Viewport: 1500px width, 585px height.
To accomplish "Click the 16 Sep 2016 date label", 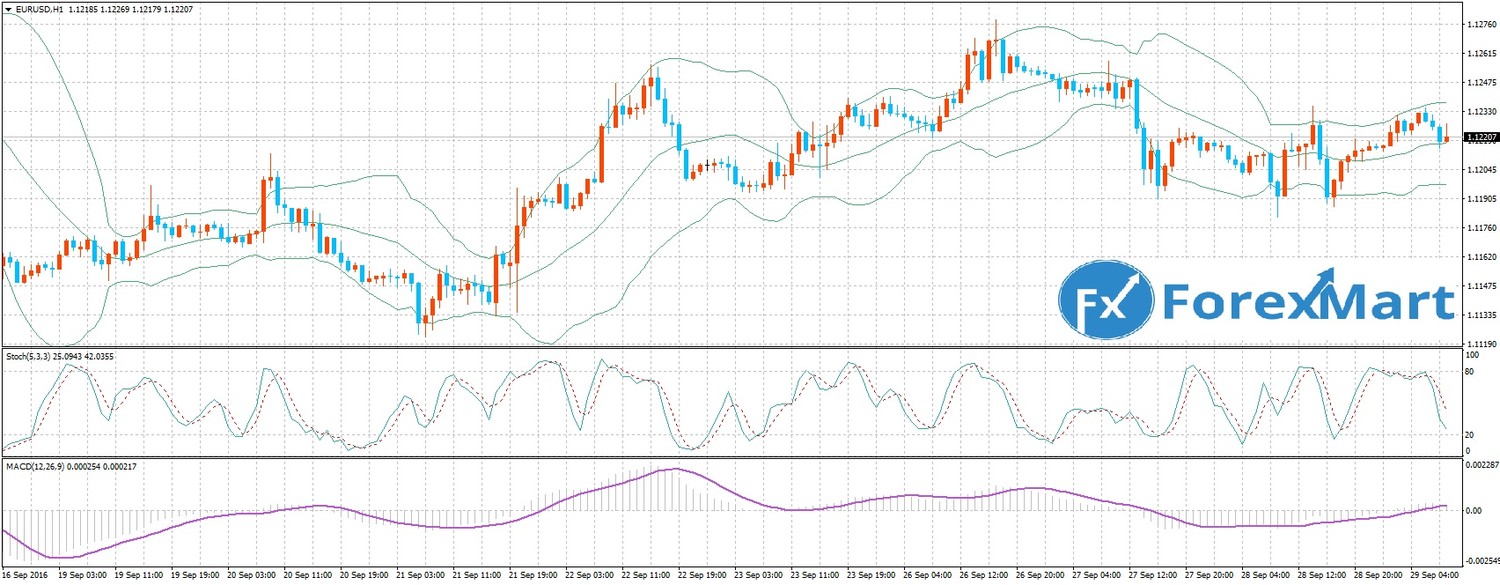I will point(25,578).
